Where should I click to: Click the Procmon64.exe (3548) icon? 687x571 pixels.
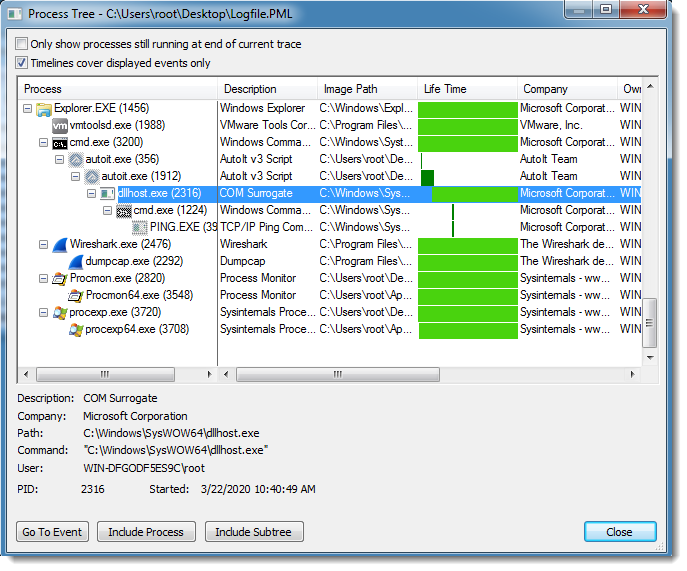click(76, 296)
